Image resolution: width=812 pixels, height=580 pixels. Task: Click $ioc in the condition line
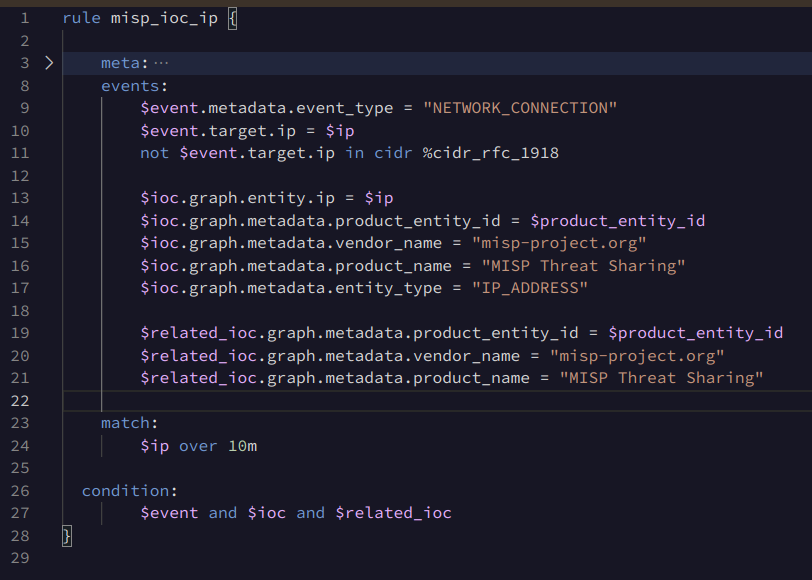point(267,513)
